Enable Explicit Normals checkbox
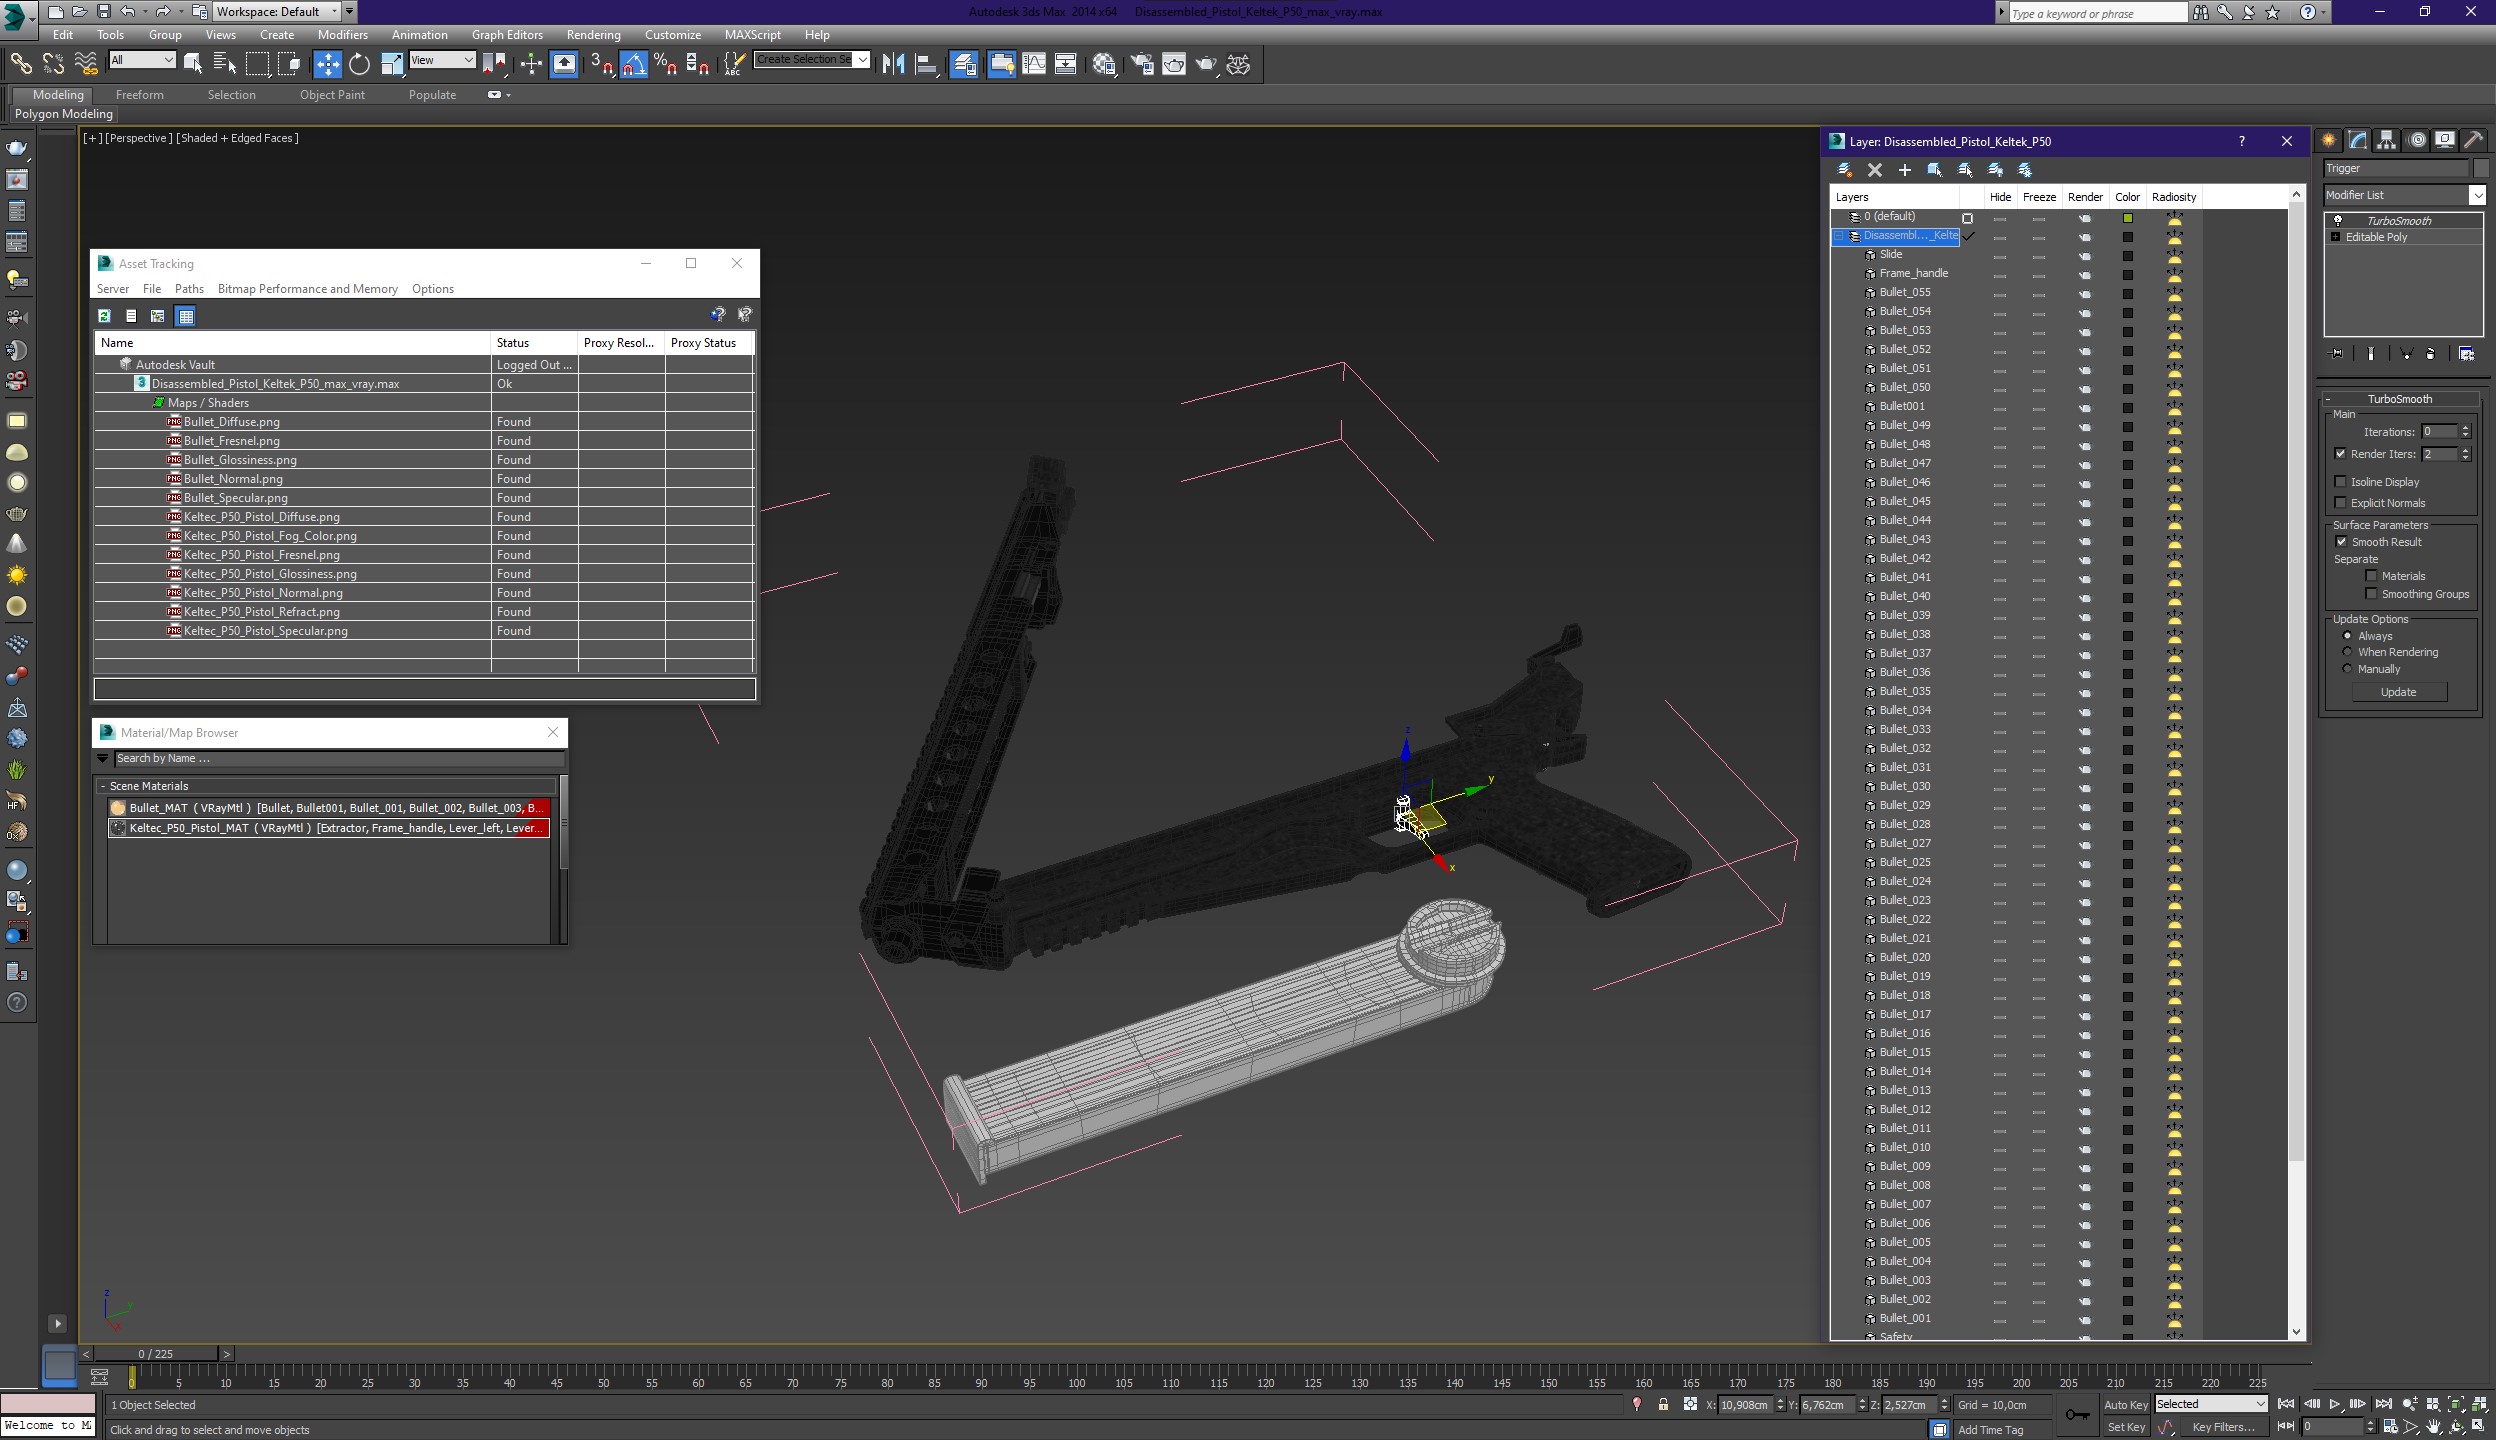 tap(2340, 503)
